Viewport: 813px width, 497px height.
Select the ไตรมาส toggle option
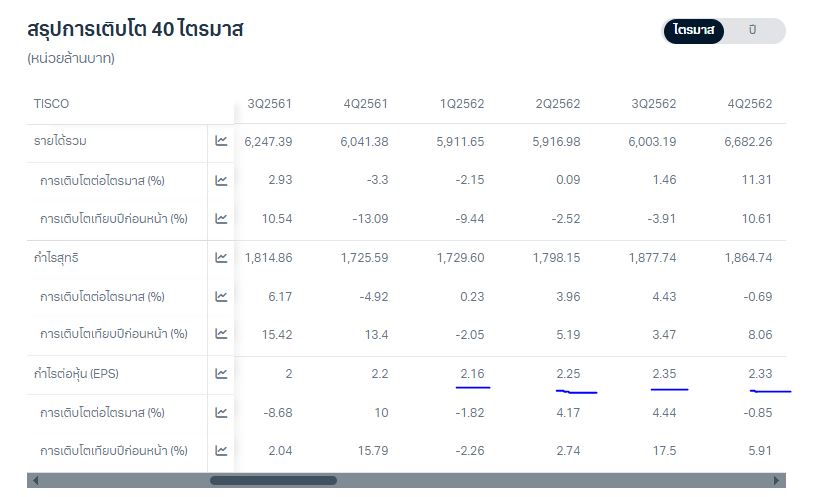694,30
